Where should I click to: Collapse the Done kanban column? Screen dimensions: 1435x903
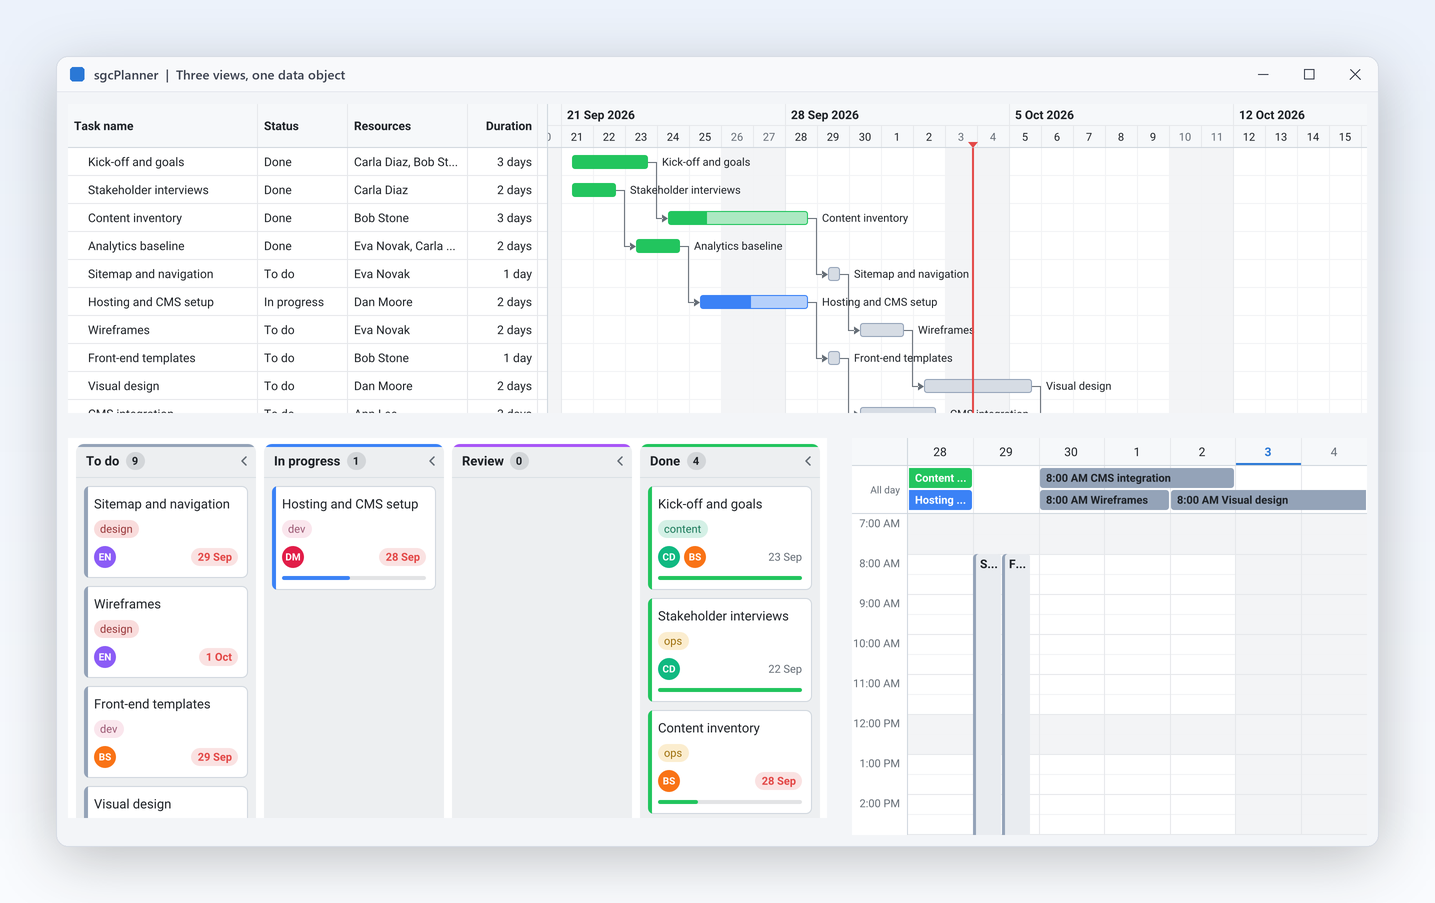[808, 461]
